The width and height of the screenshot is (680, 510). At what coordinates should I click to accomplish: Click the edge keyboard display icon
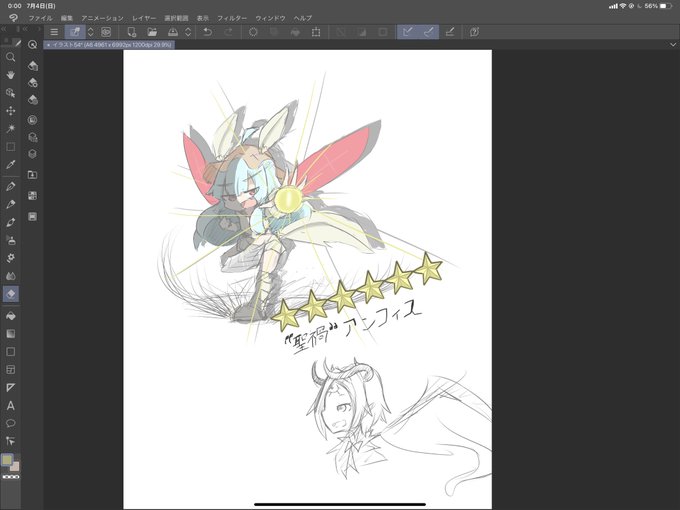click(x=106, y=32)
